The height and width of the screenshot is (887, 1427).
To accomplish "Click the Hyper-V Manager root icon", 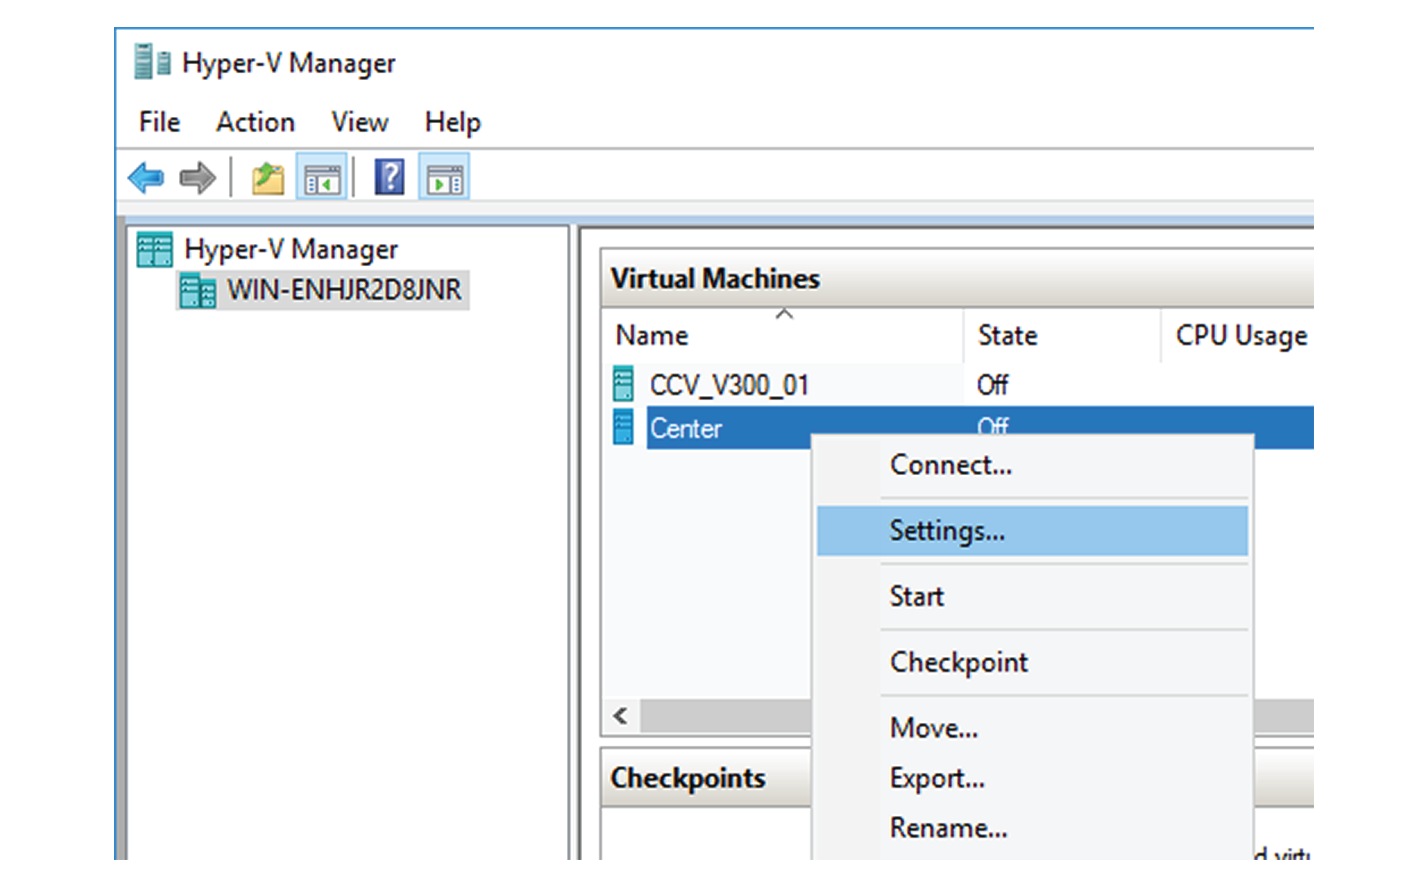I will tap(155, 248).
